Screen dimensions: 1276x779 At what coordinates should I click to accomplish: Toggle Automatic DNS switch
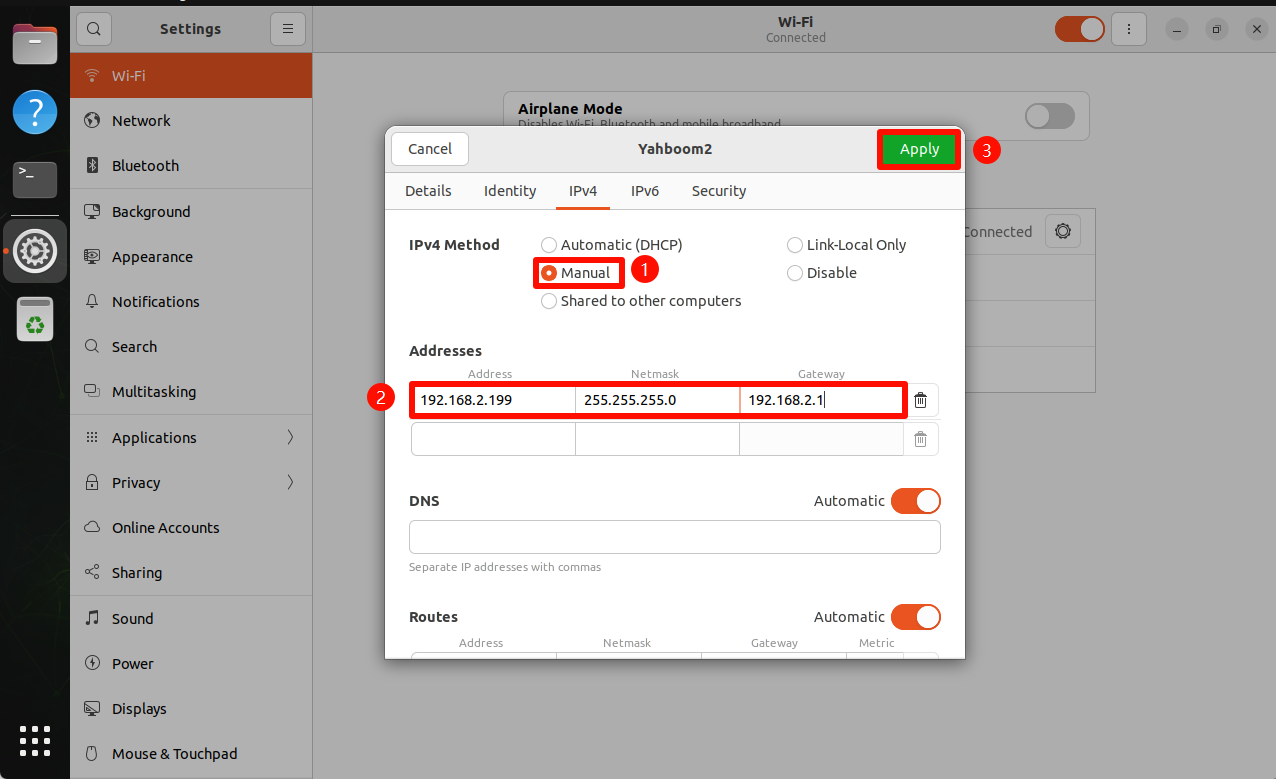[x=916, y=501]
